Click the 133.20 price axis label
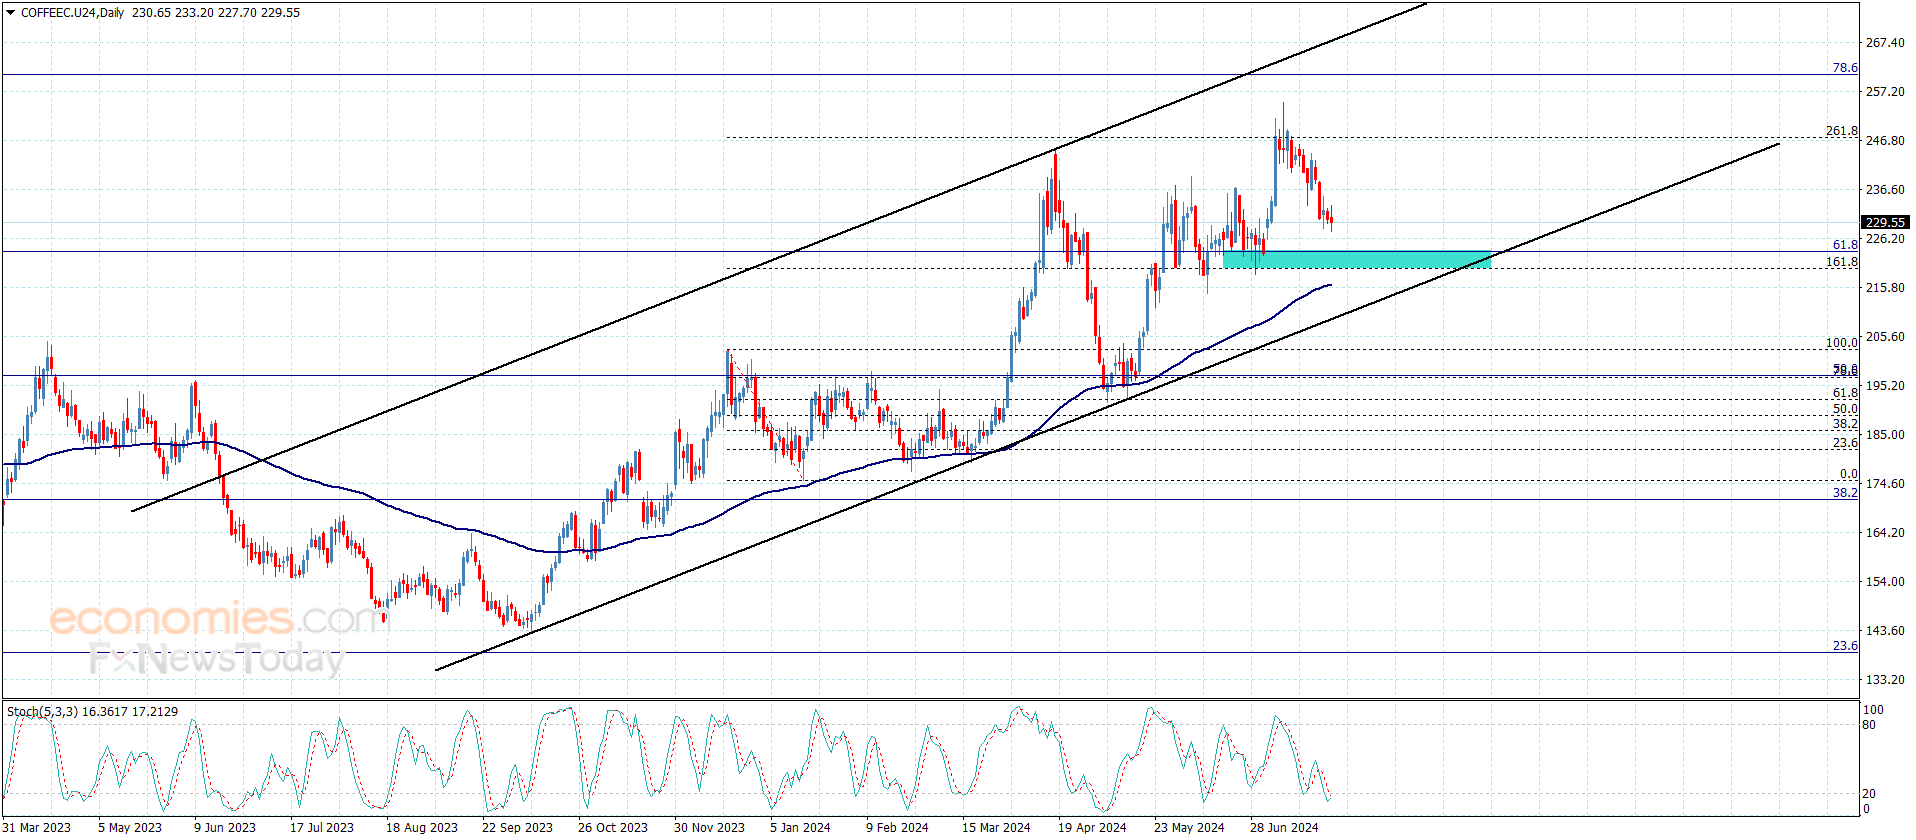Image resolution: width=1916 pixels, height=840 pixels. [1885, 680]
